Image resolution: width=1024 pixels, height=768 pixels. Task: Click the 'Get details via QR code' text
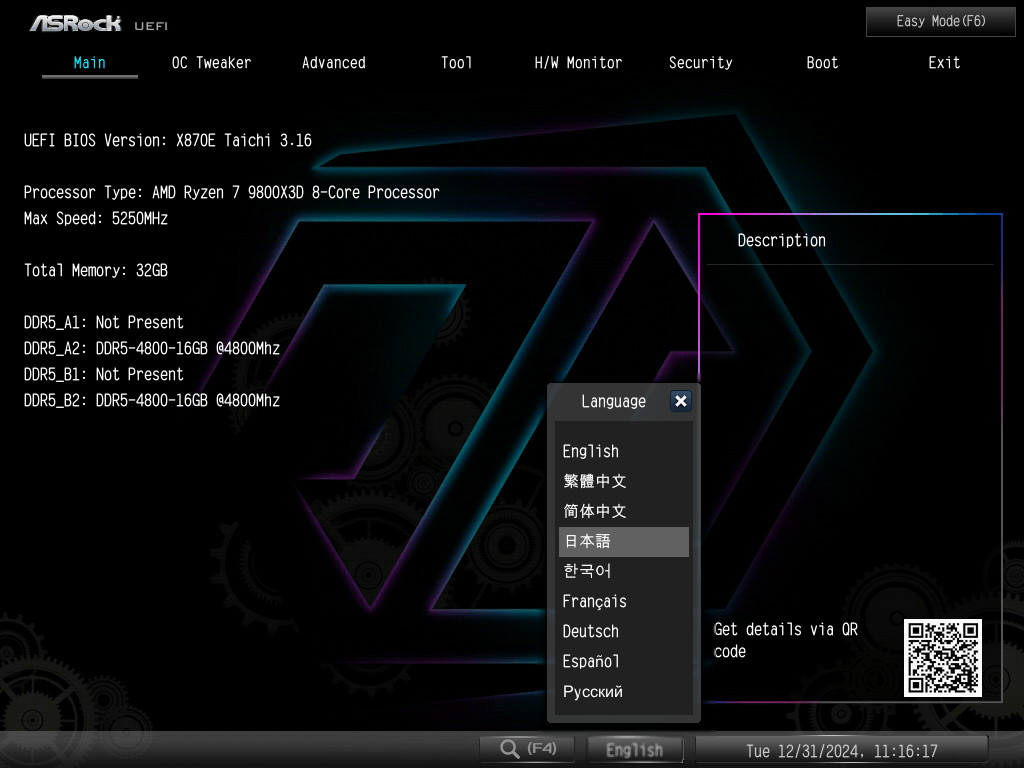click(786, 640)
